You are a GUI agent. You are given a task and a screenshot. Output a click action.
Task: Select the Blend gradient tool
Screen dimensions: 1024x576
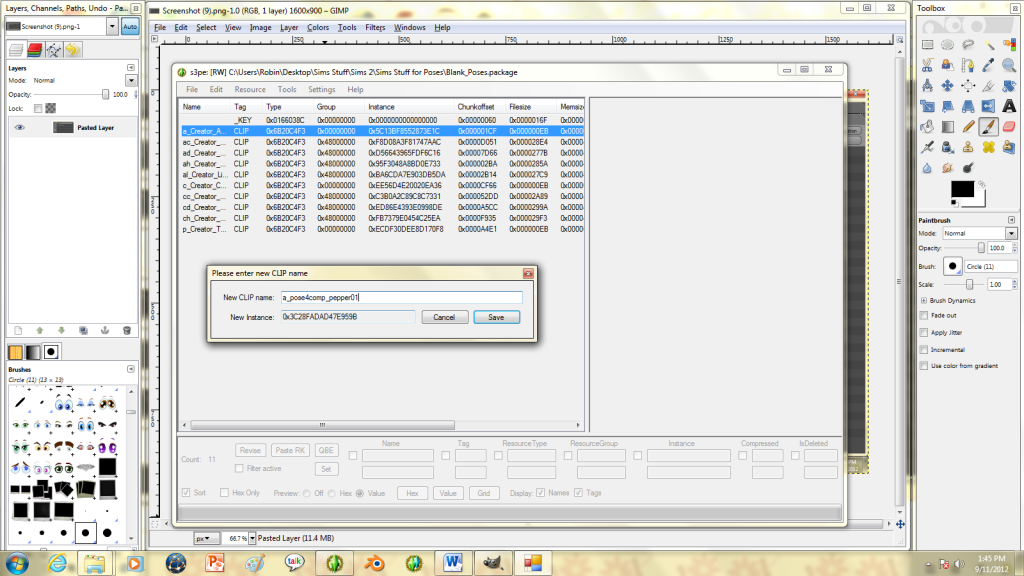click(948, 127)
